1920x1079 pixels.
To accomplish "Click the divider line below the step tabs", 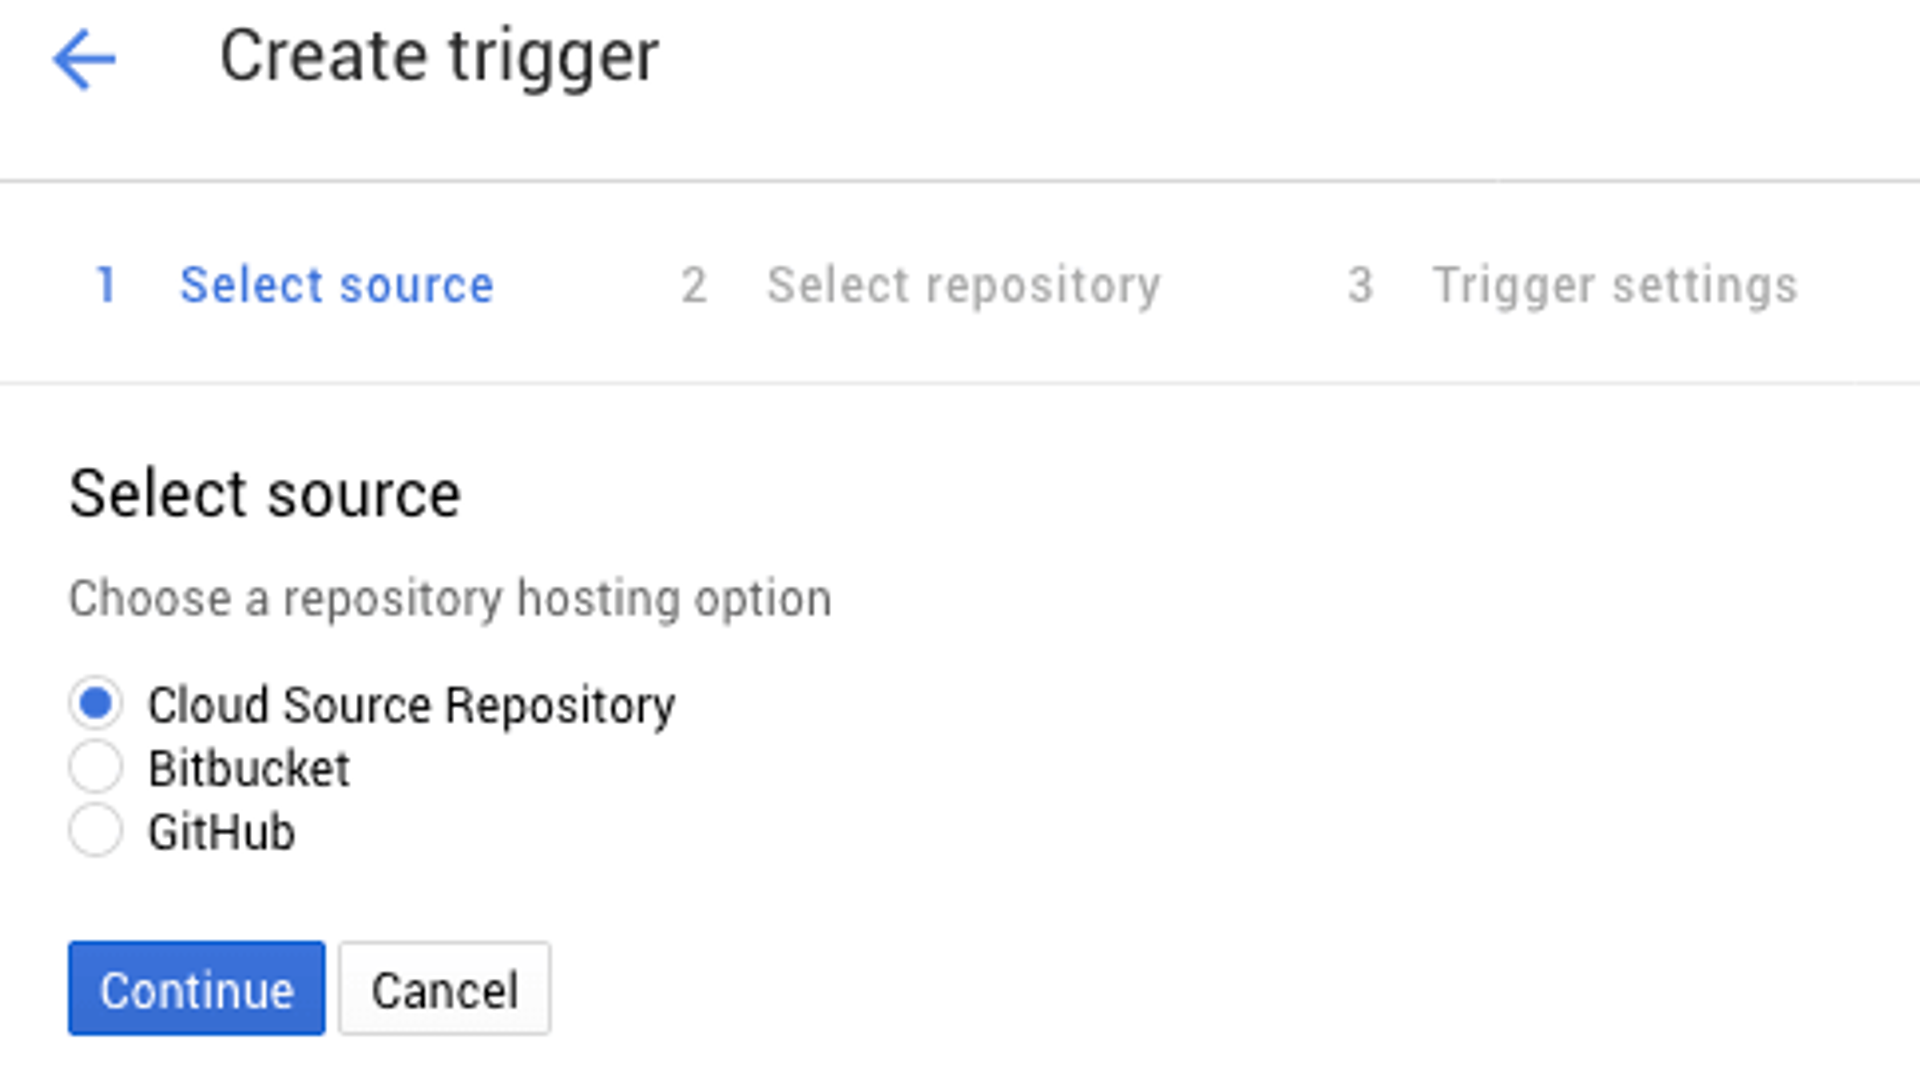I will 960,383.
